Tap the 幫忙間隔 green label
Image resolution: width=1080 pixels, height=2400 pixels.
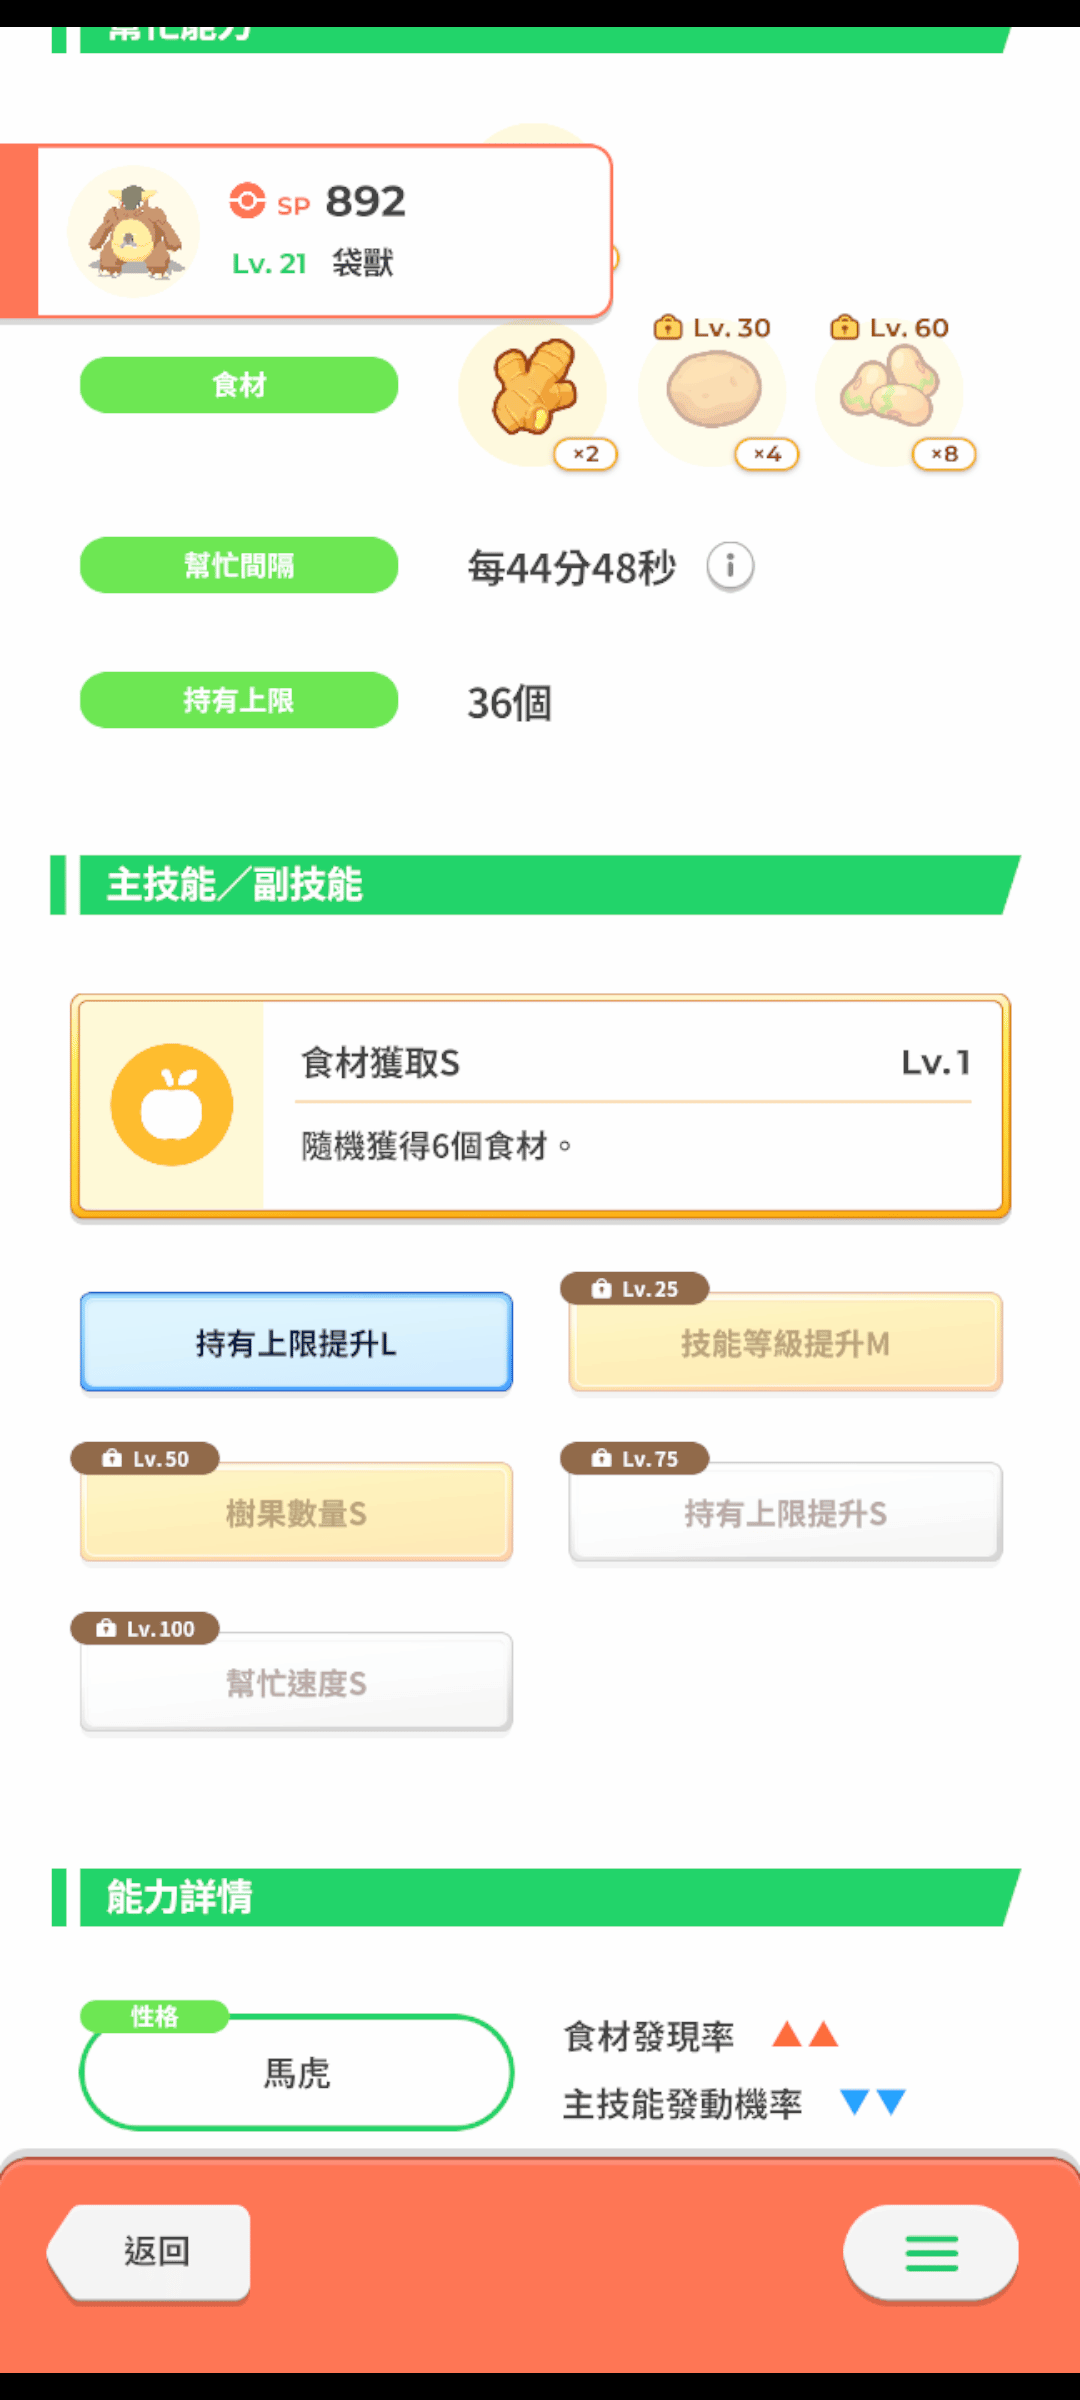pos(239,565)
